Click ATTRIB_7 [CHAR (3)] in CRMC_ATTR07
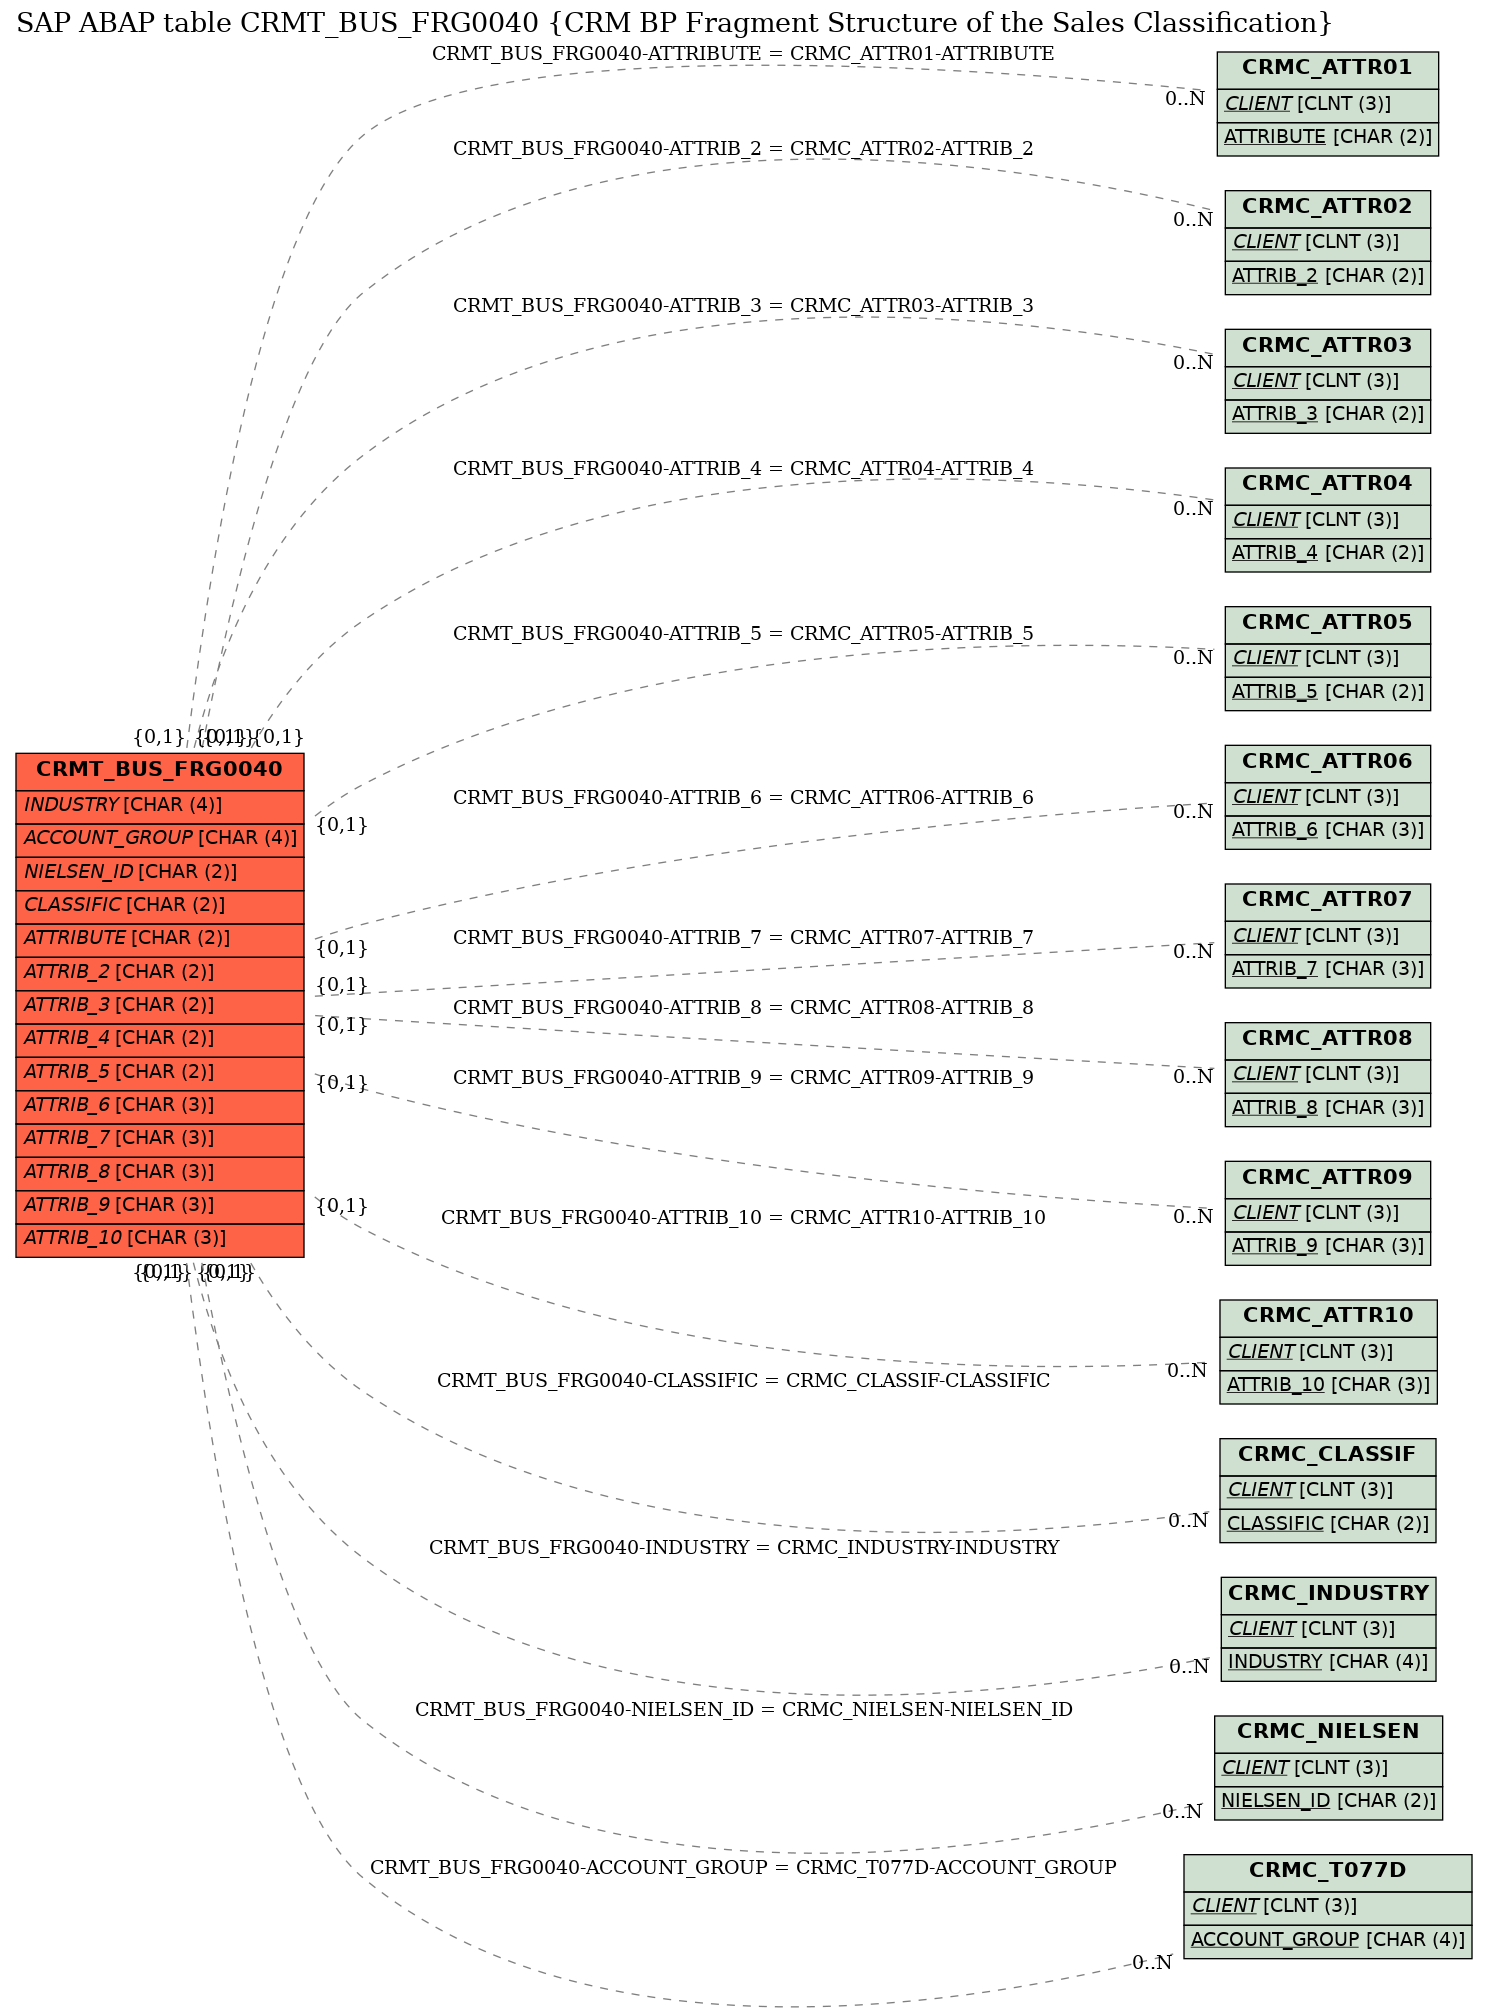Image resolution: width=1488 pixels, height=2013 pixels. pyautogui.click(x=1327, y=970)
